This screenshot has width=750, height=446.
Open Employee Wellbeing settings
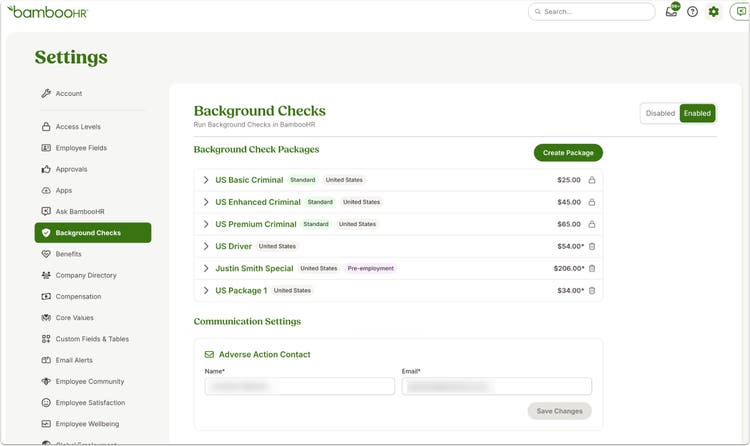(87, 424)
